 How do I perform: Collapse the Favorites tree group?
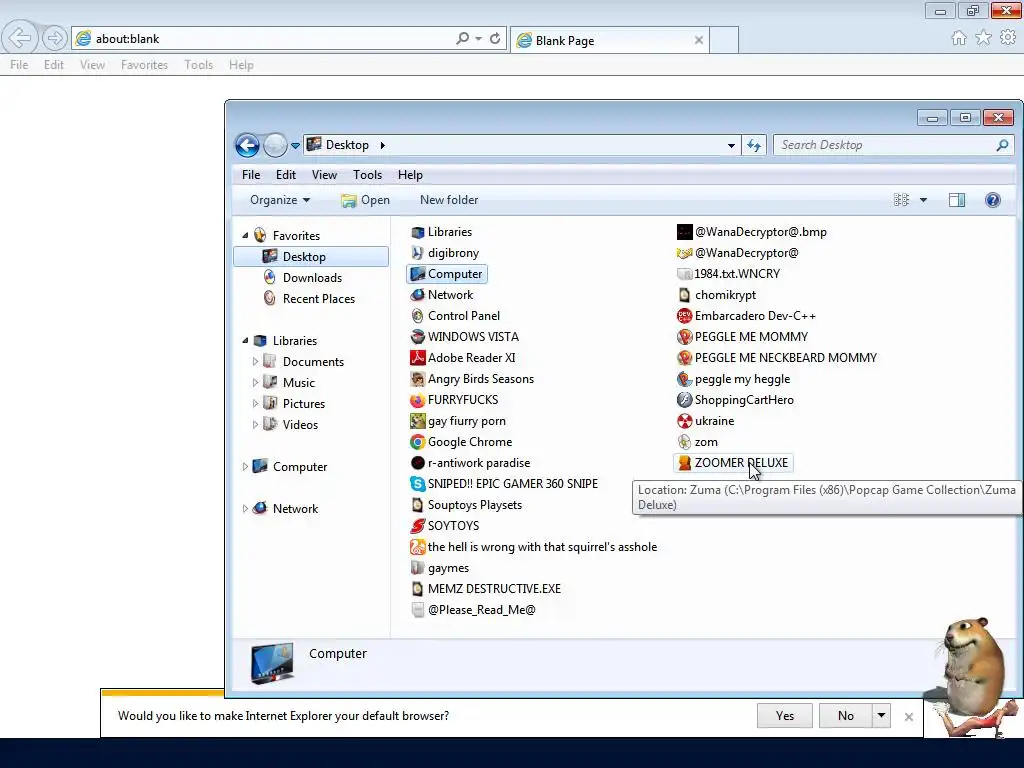point(246,235)
